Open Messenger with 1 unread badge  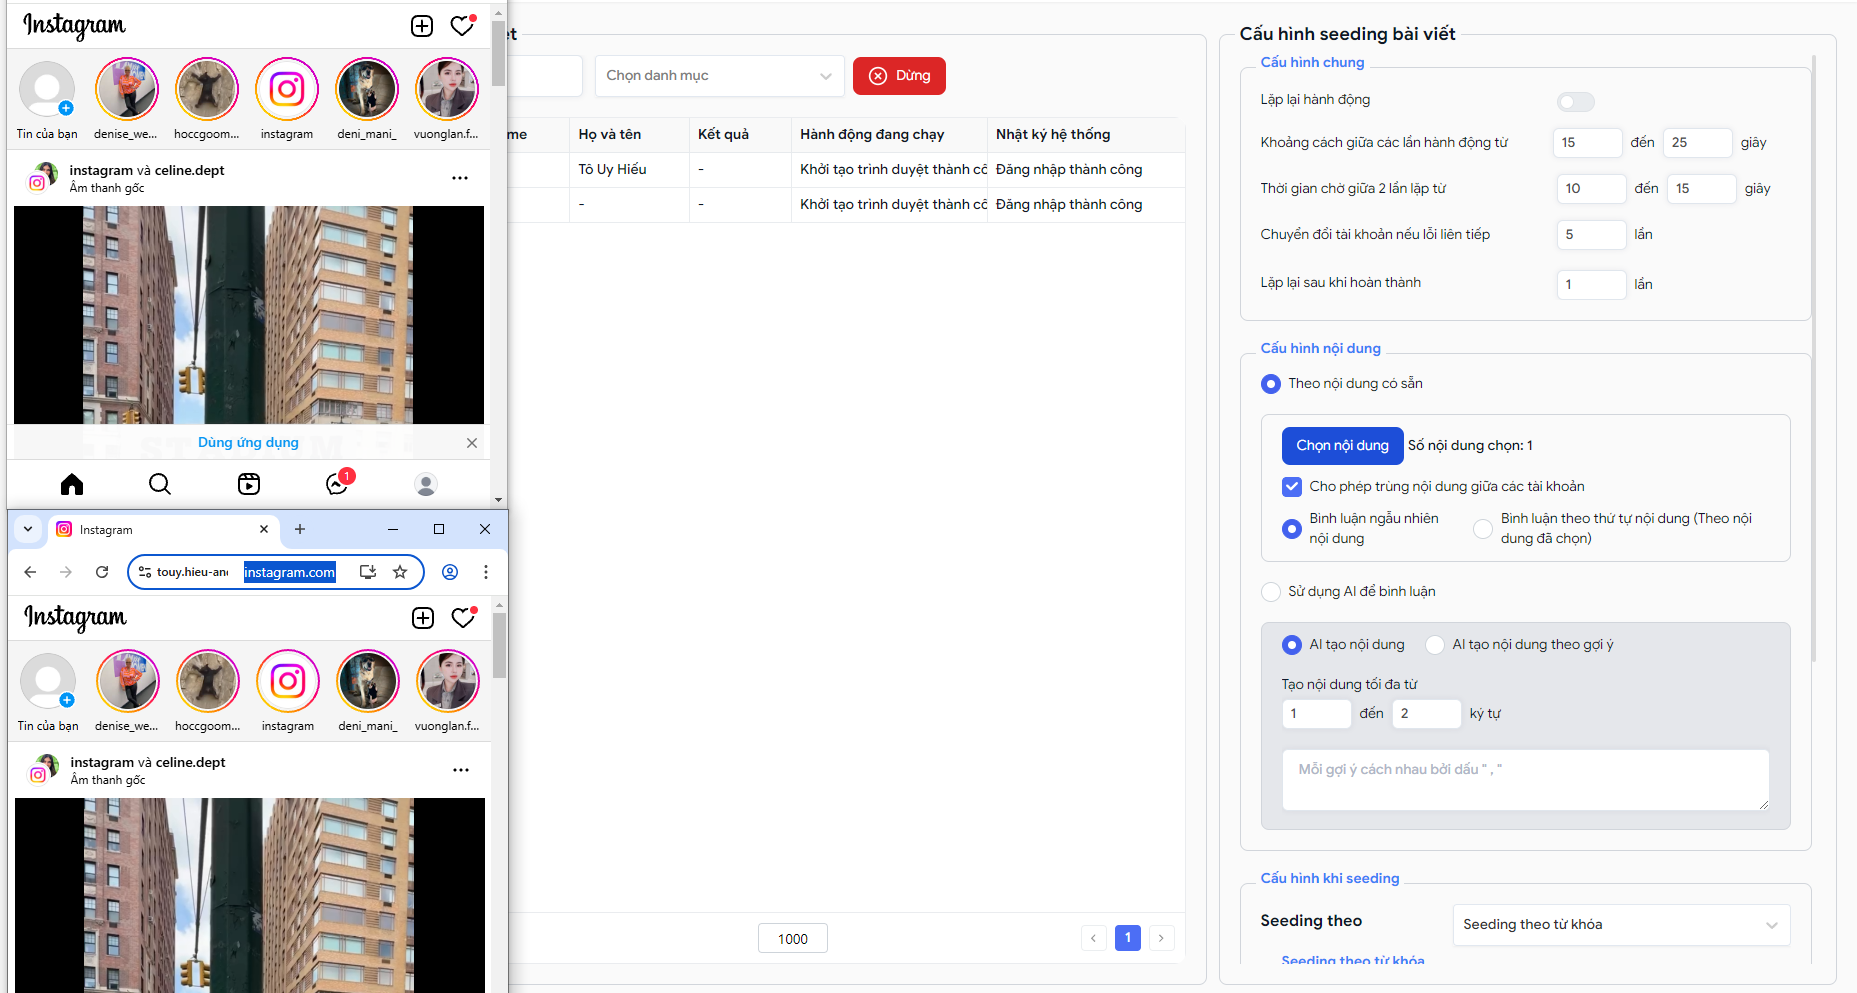(338, 483)
